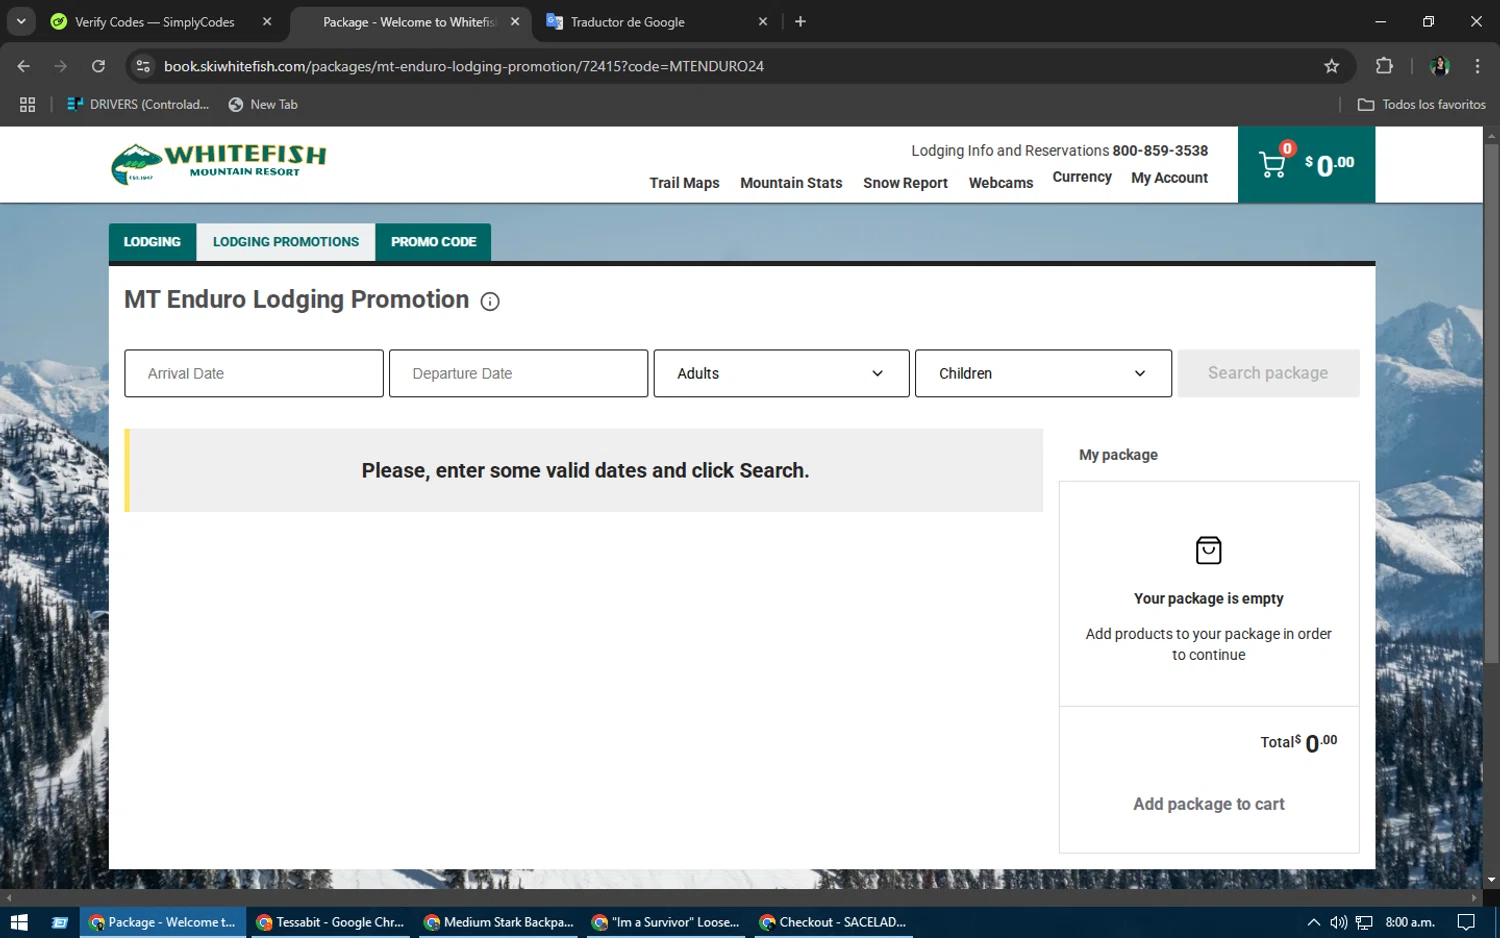Screen dimensions: 1500x938
Task: Open the Medium Stark Backpack taskbar window
Action: point(498,922)
